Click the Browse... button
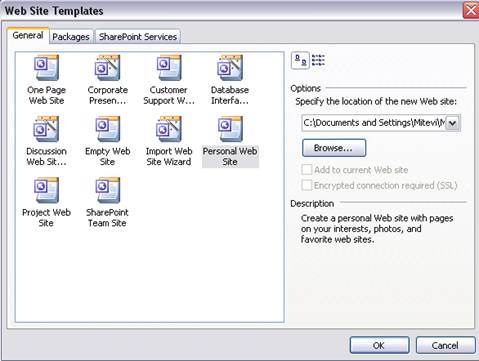The height and width of the screenshot is (361, 479). [334, 148]
